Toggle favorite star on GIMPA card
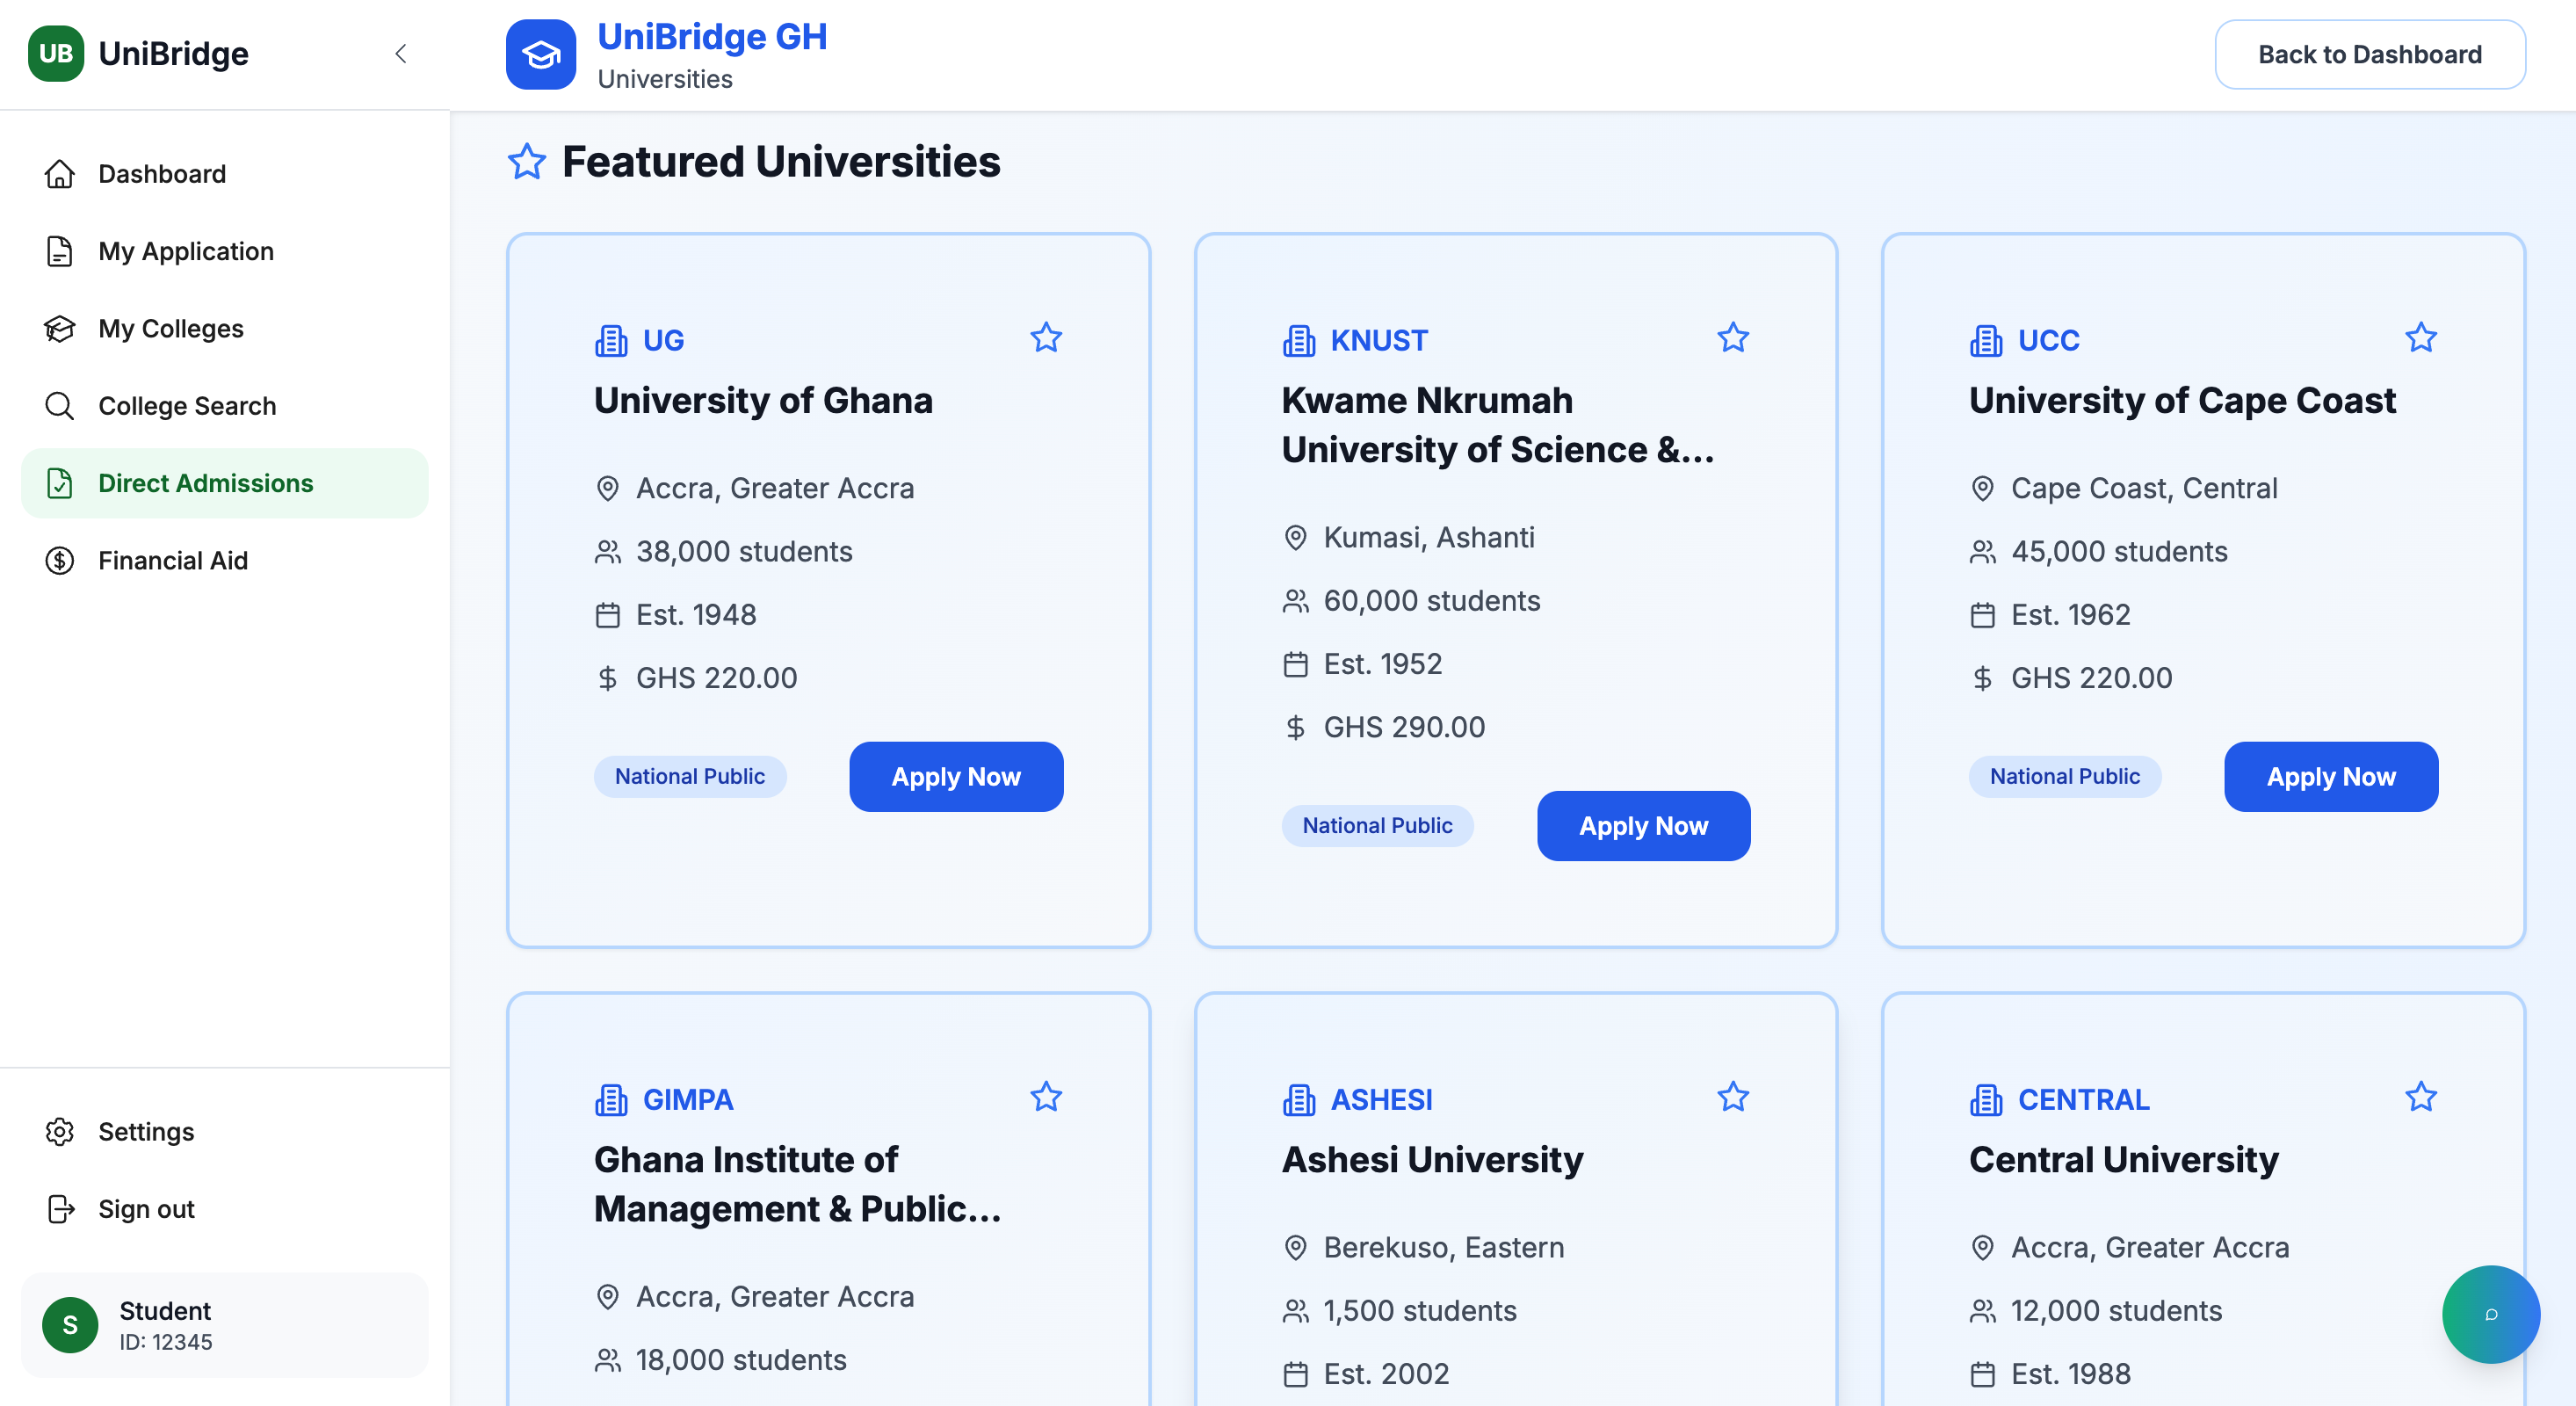2576x1406 pixels. click(x=1045, y=1097)
